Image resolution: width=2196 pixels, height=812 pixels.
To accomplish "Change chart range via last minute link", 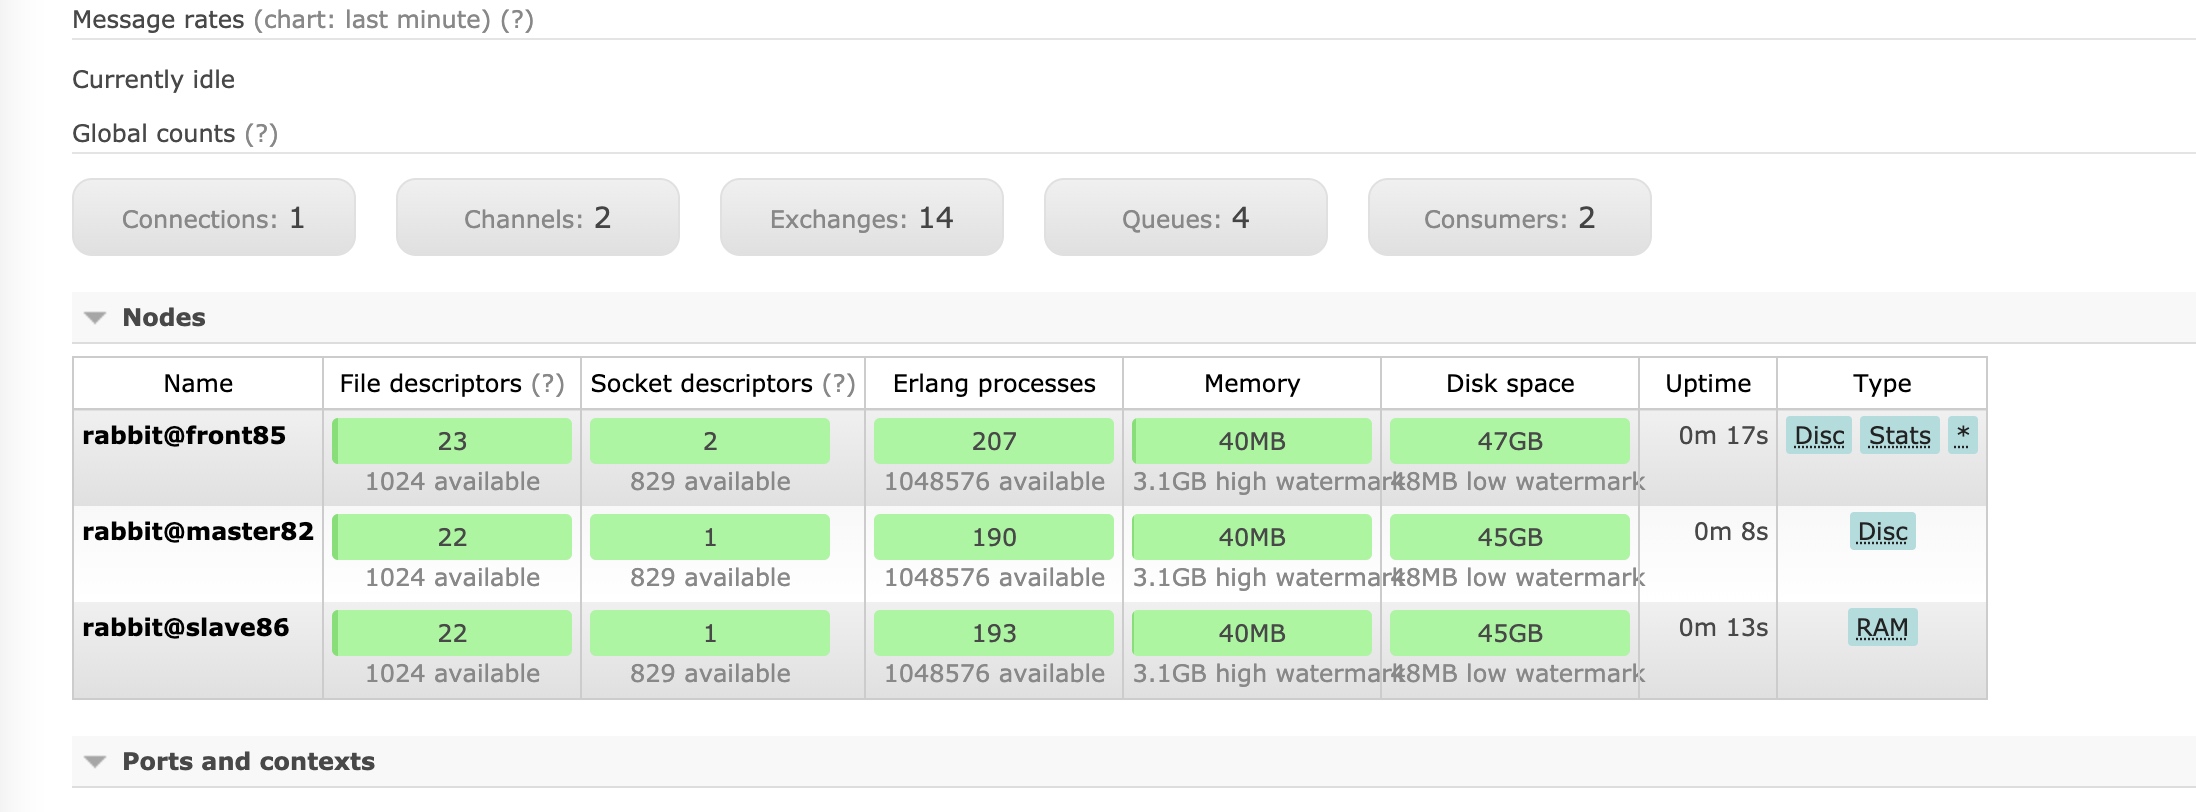I will click(x=416, y=20).
